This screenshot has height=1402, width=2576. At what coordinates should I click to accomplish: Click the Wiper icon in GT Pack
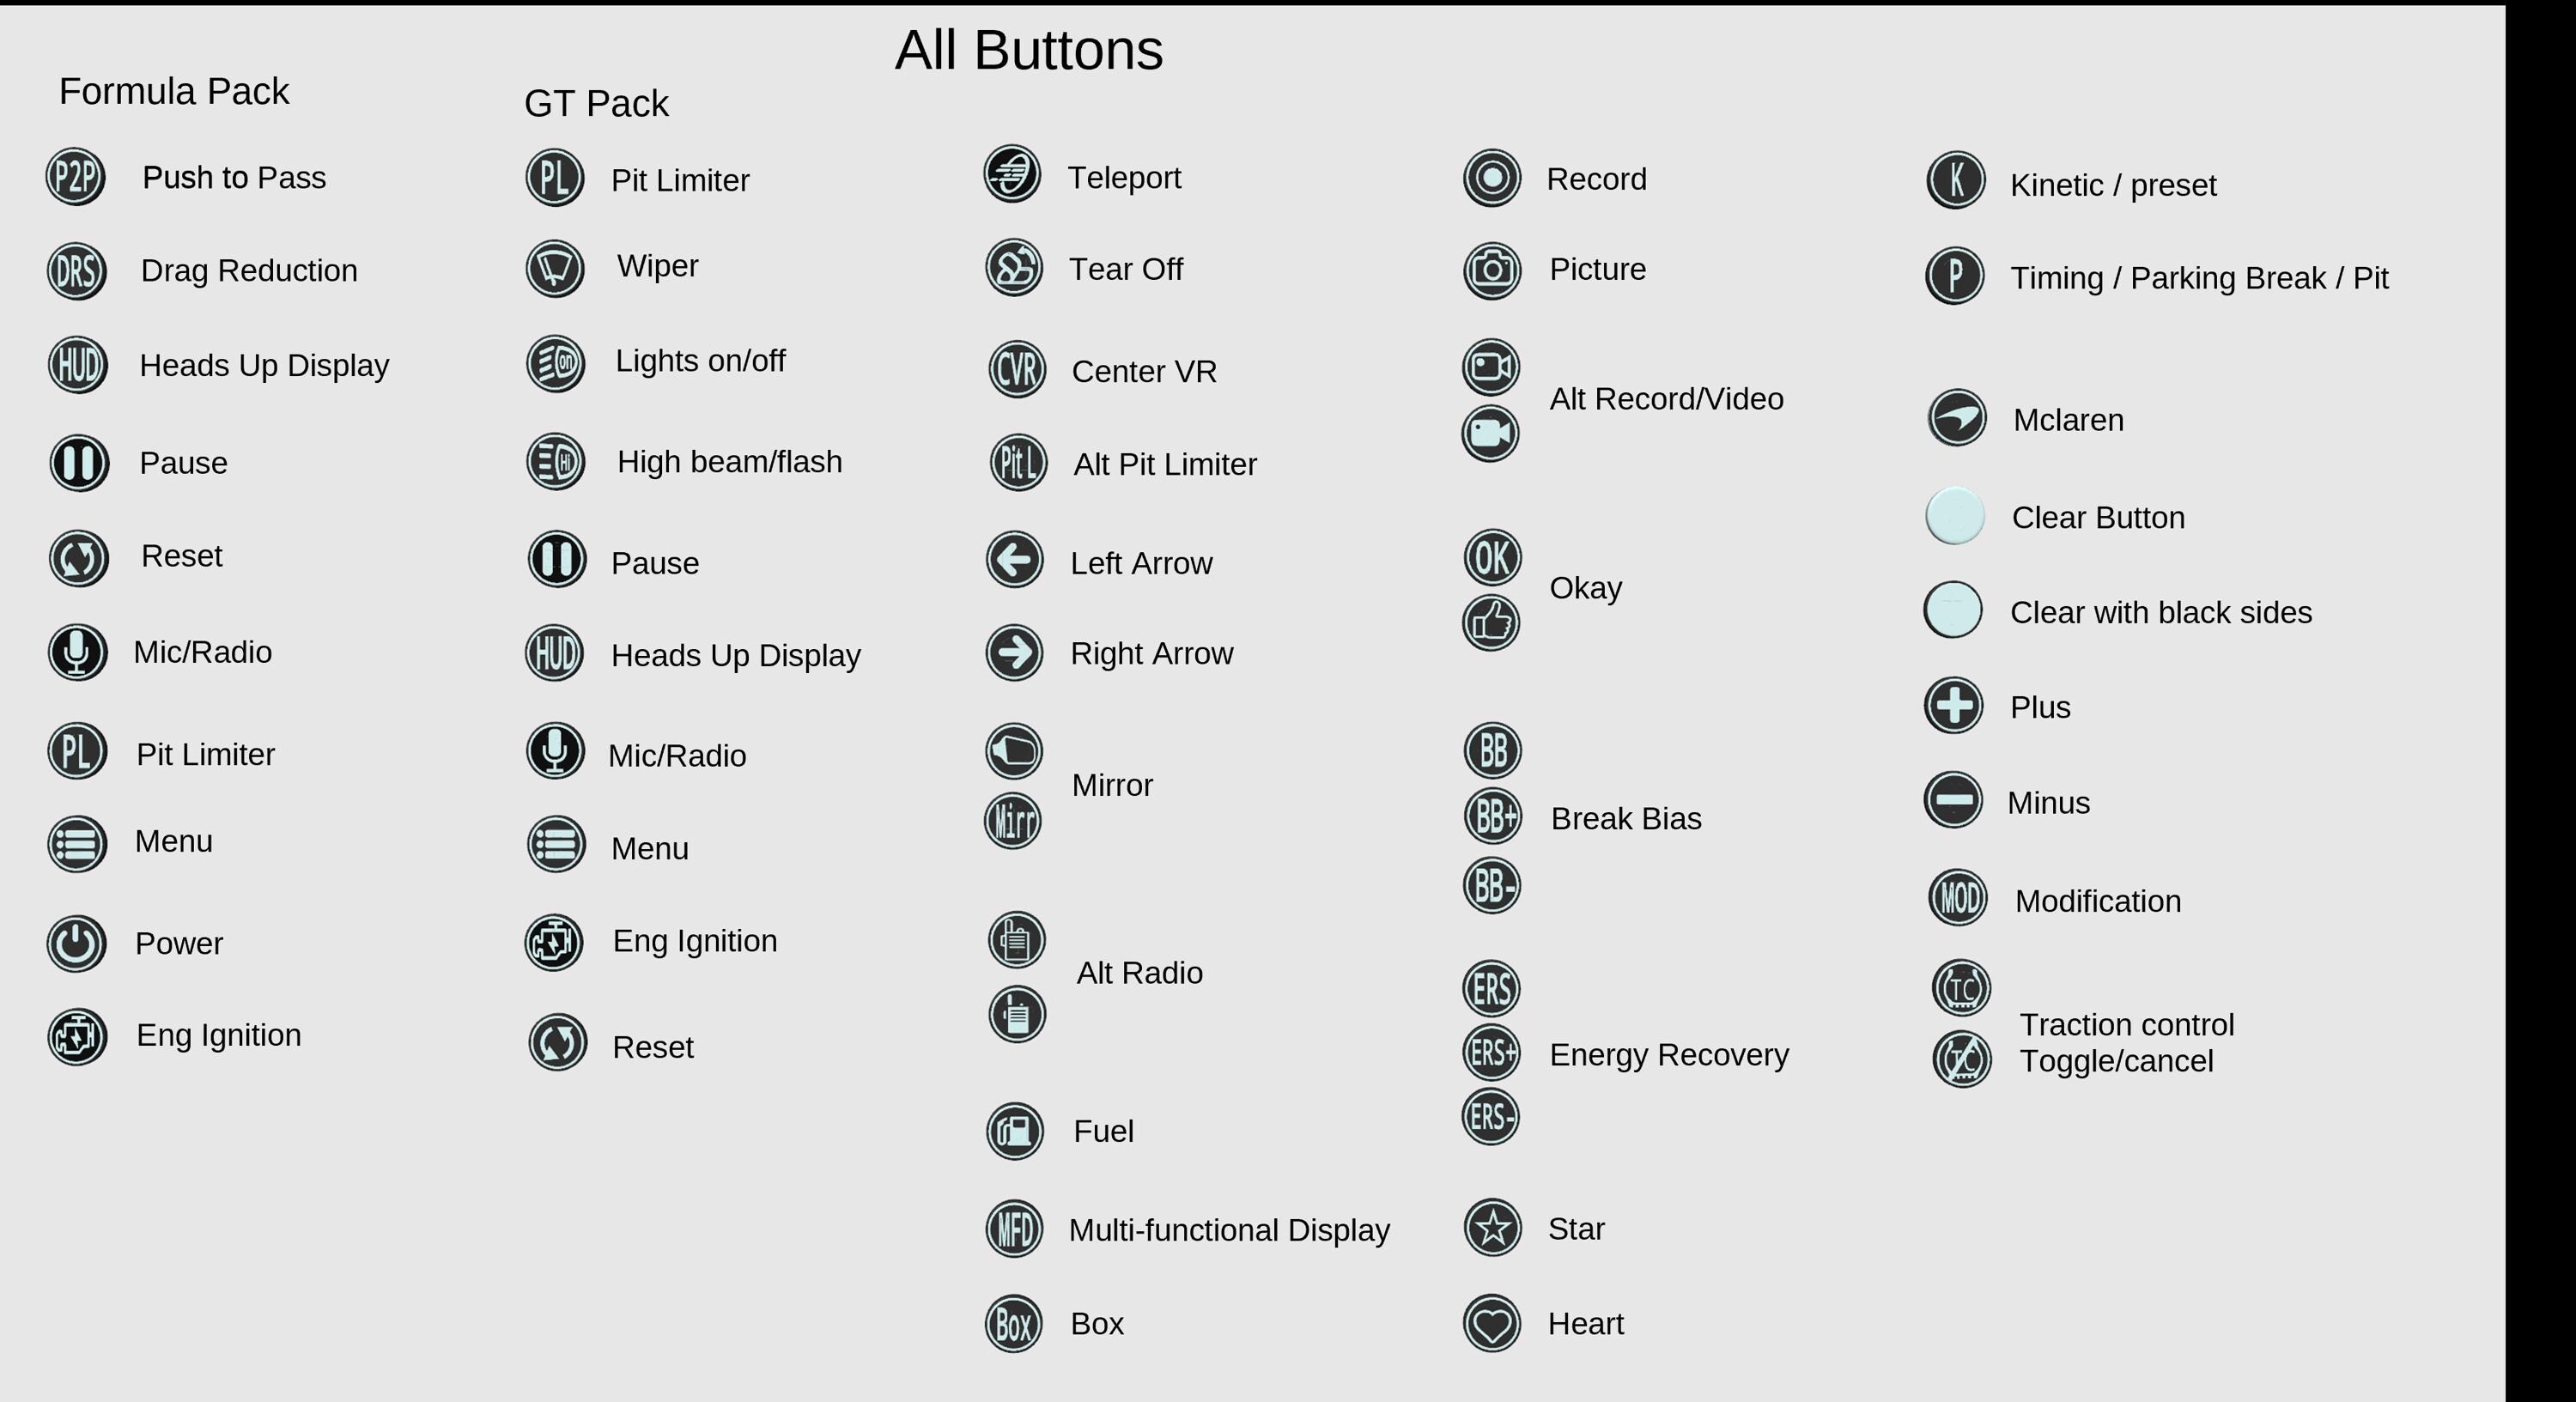coord(555,268)
